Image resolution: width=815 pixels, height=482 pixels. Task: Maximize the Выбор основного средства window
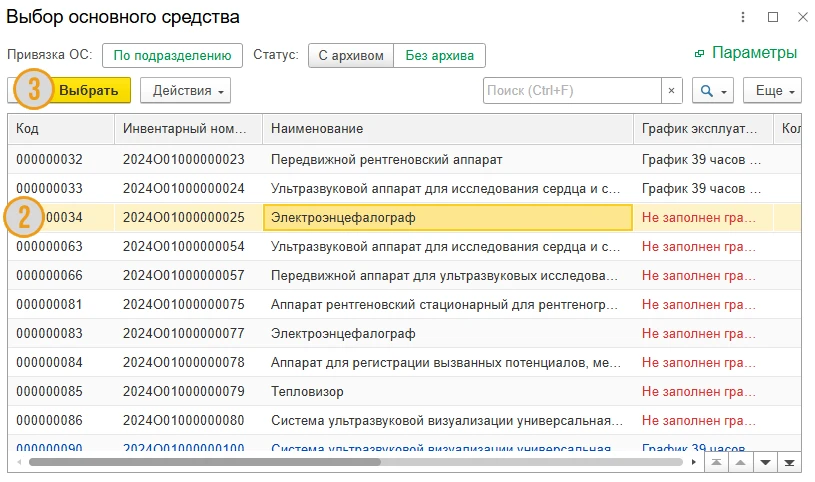click(773, 17)
